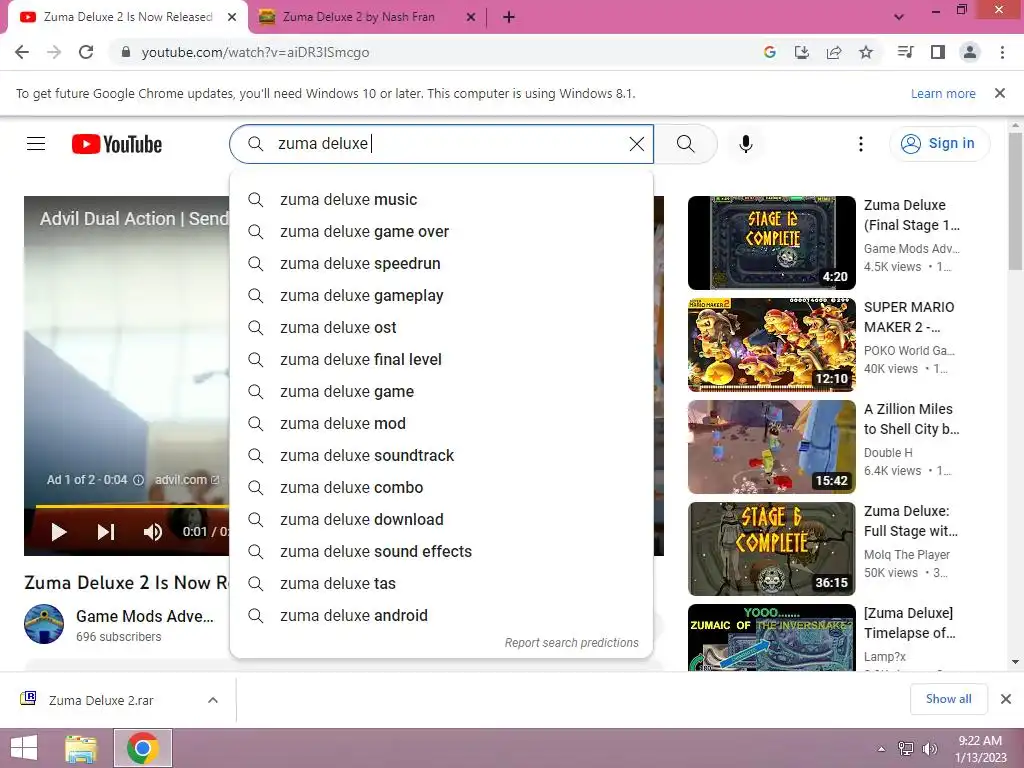1024x768 pixels.
Task: Skip to next video with the next button
Action: click(106, 532)
